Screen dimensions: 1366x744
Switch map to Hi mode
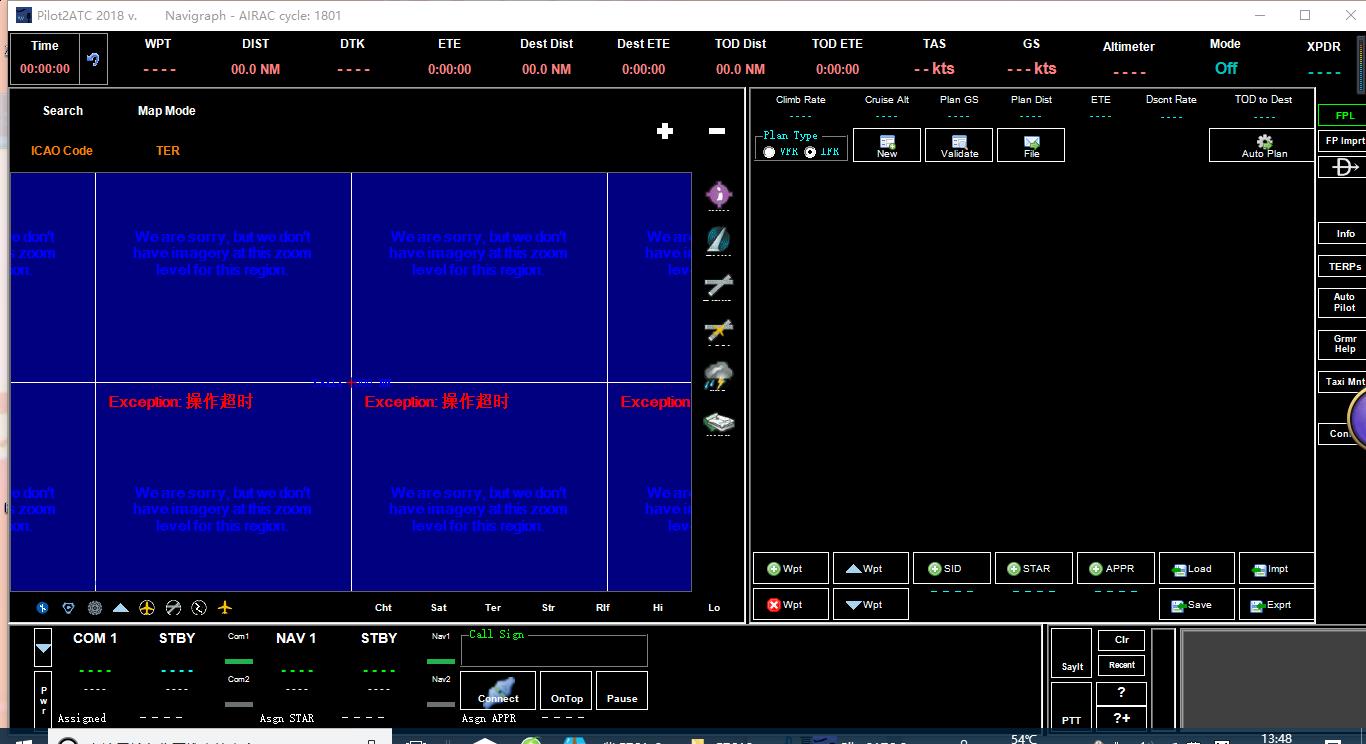pos(658,607)
